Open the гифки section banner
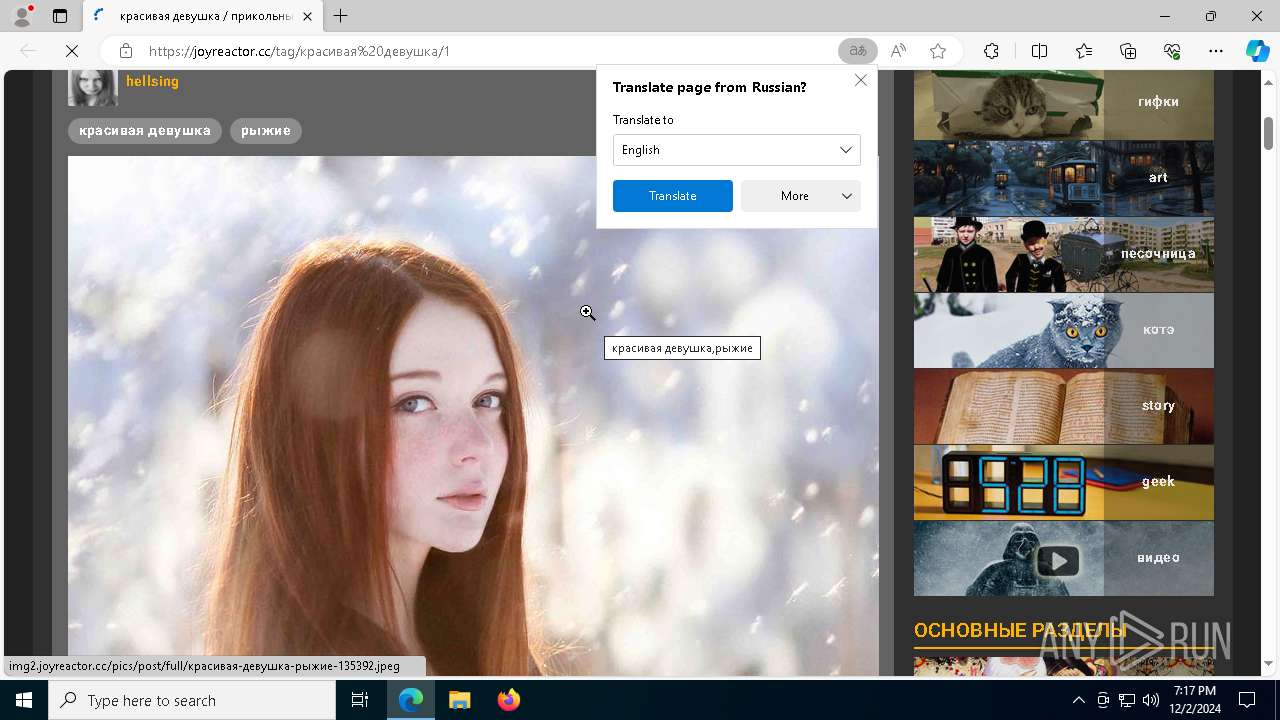 click(1064, 104)
